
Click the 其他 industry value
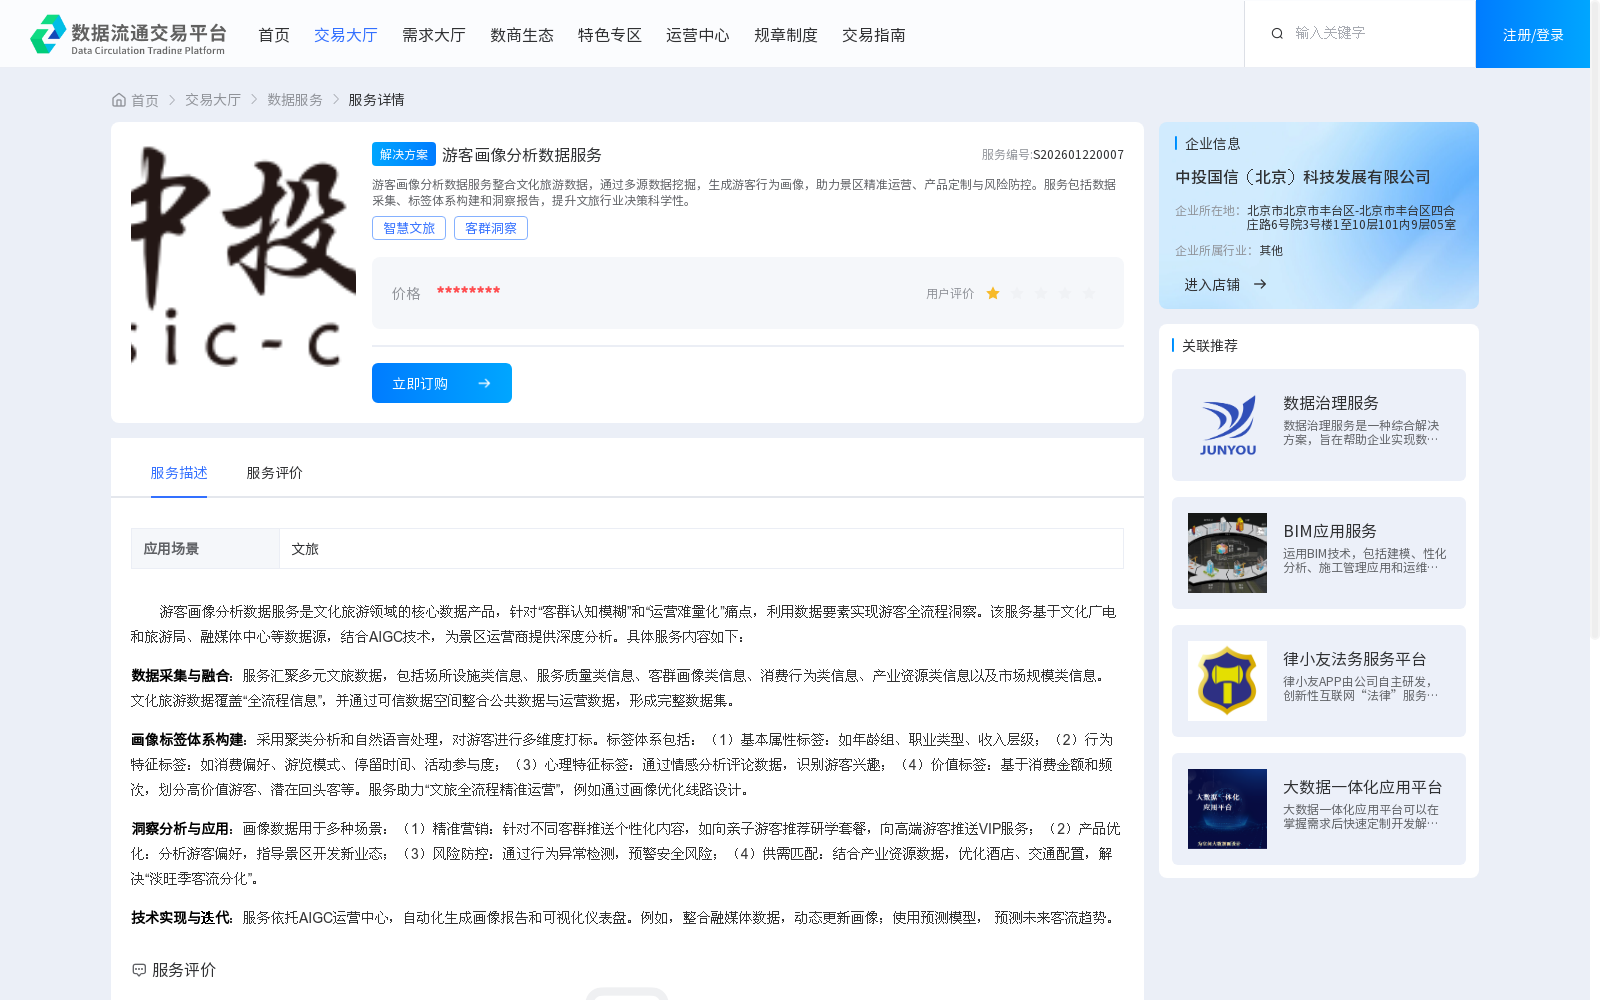[1271, 251]
